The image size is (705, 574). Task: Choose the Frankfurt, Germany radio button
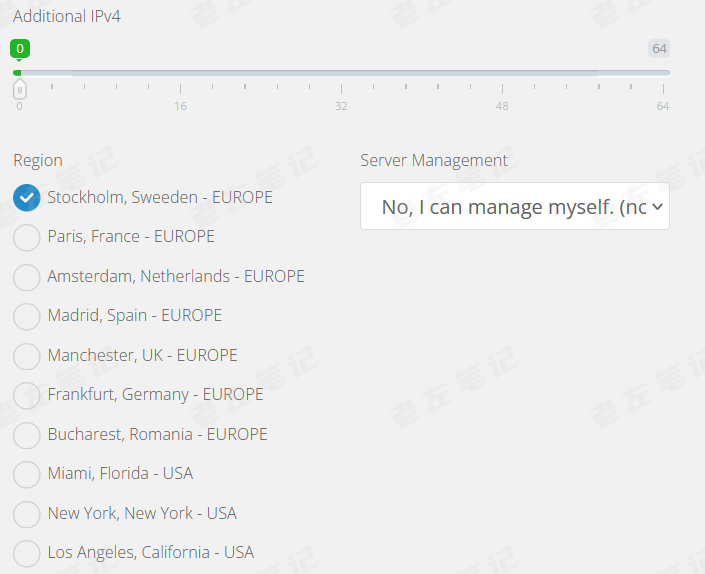(x=27, y=395)
